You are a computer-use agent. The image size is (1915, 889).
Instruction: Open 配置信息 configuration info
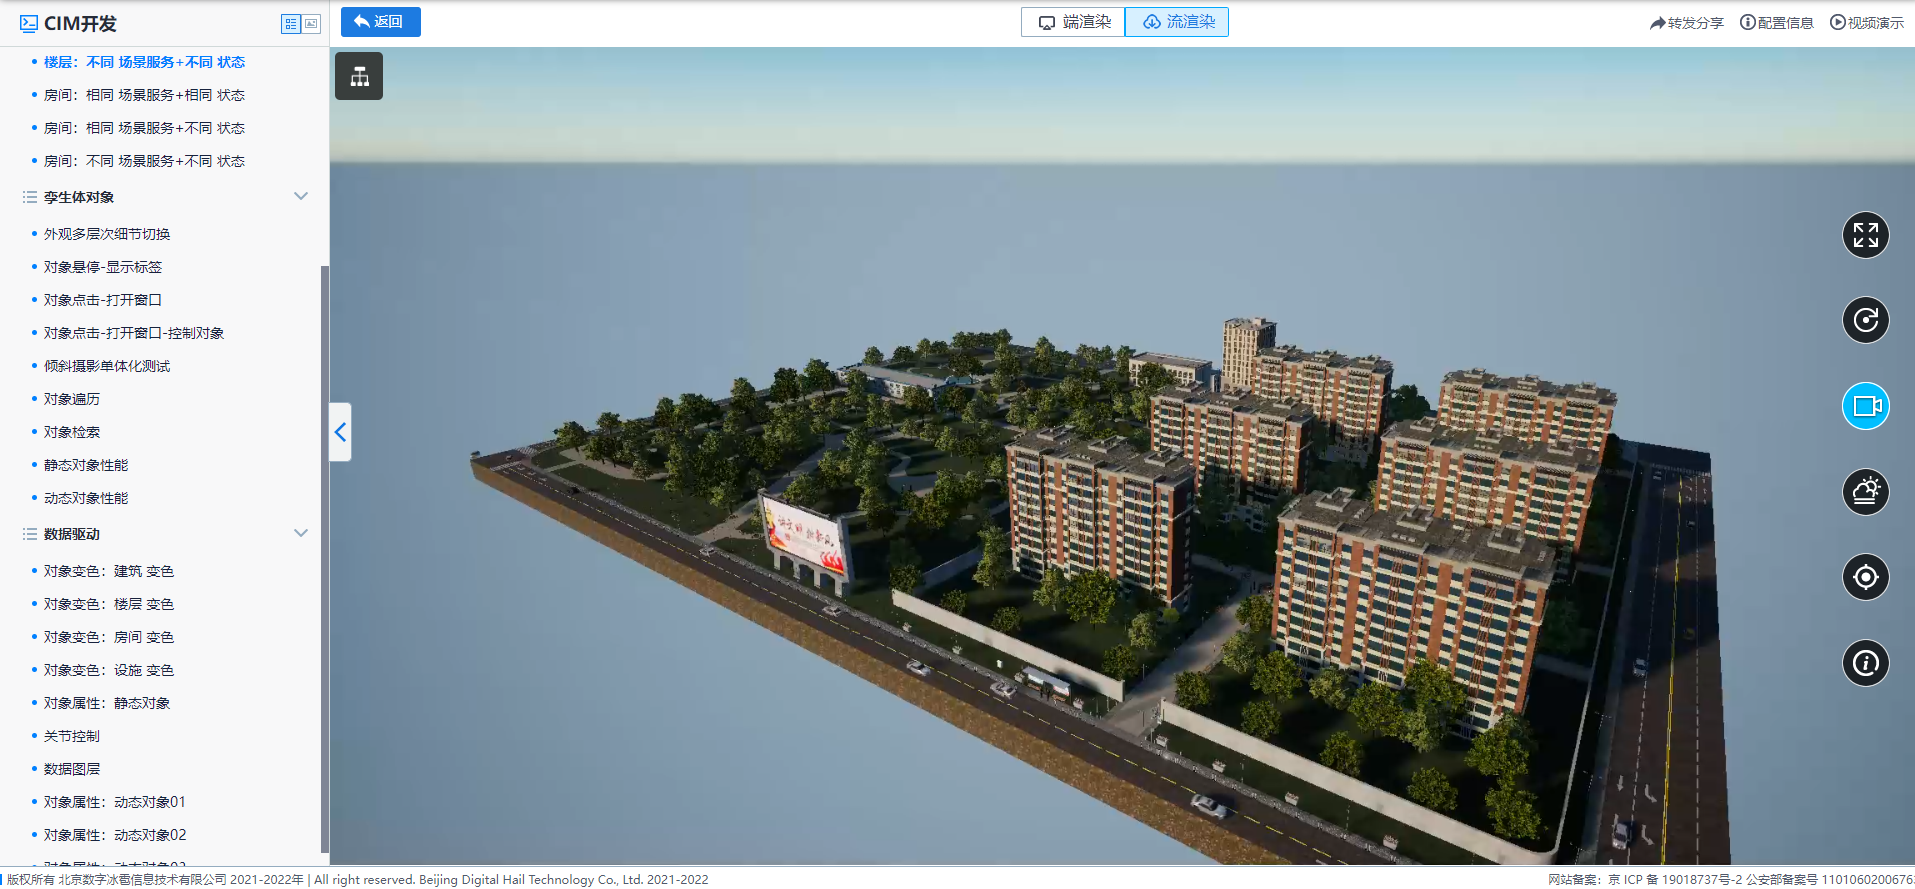pos(1777,22)
